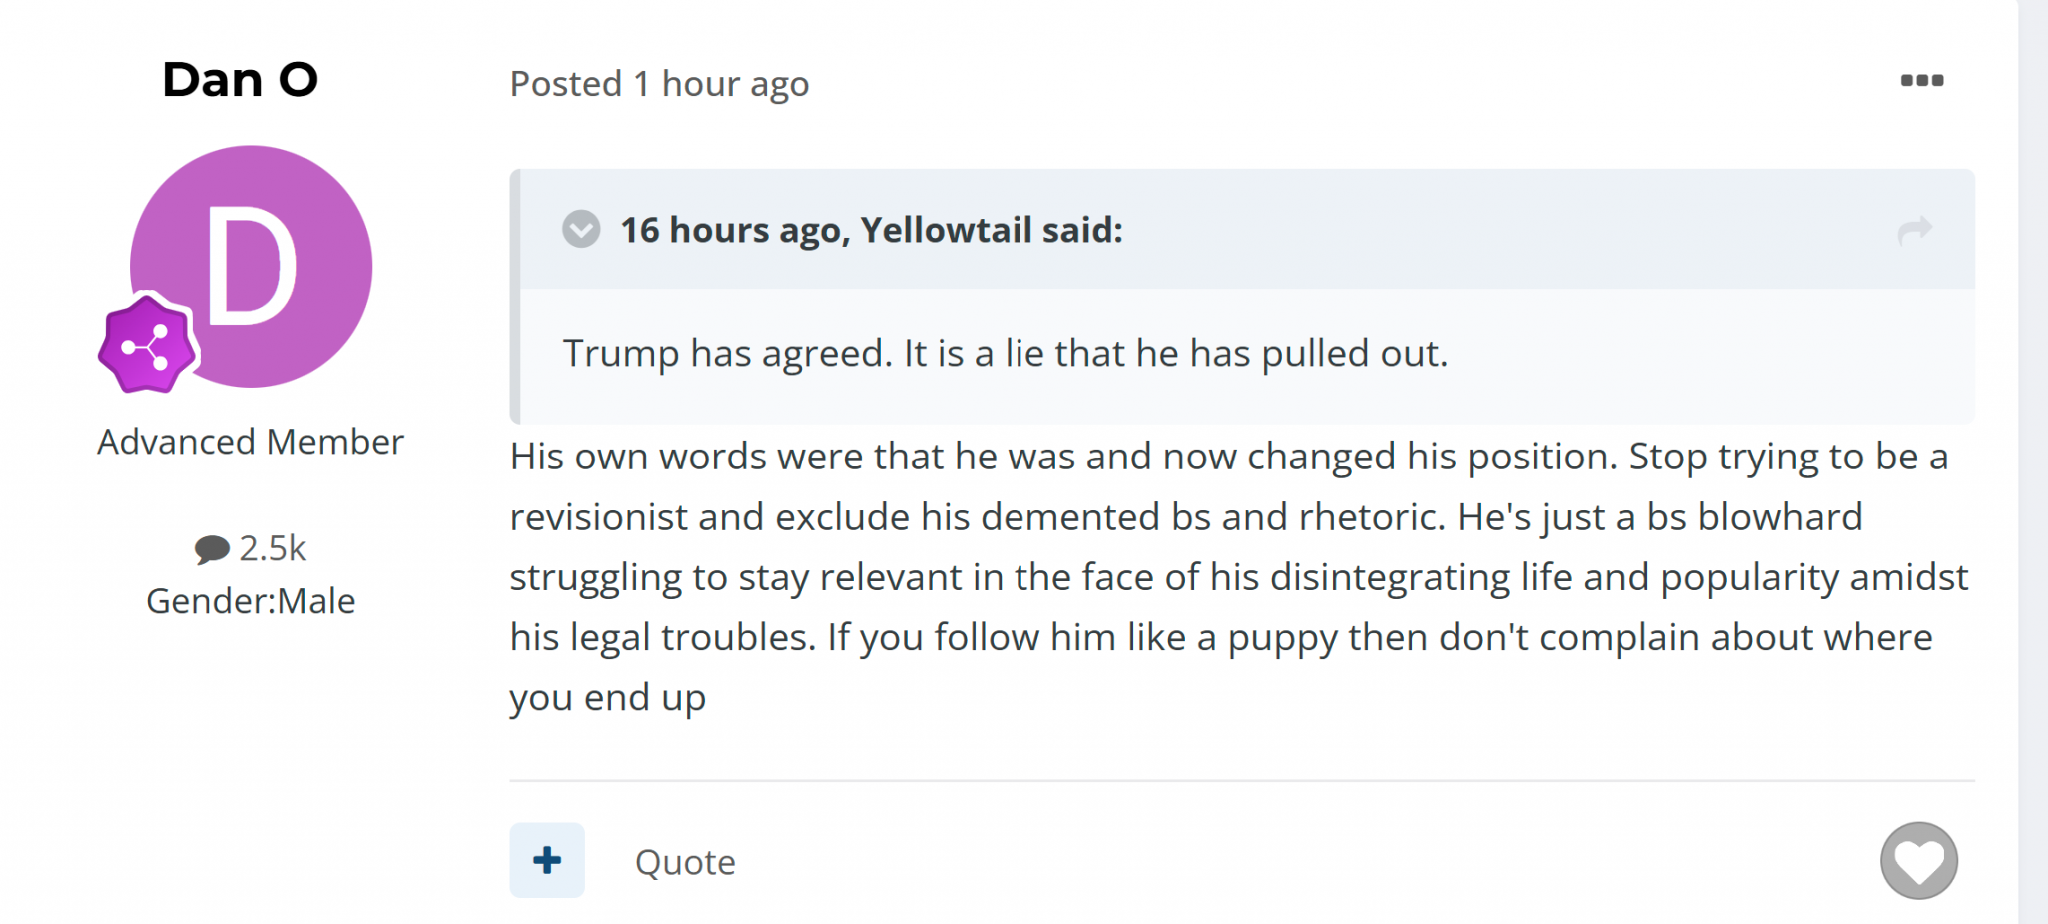
Task: Click the quote block gray left border
Action: pos(515,297)
